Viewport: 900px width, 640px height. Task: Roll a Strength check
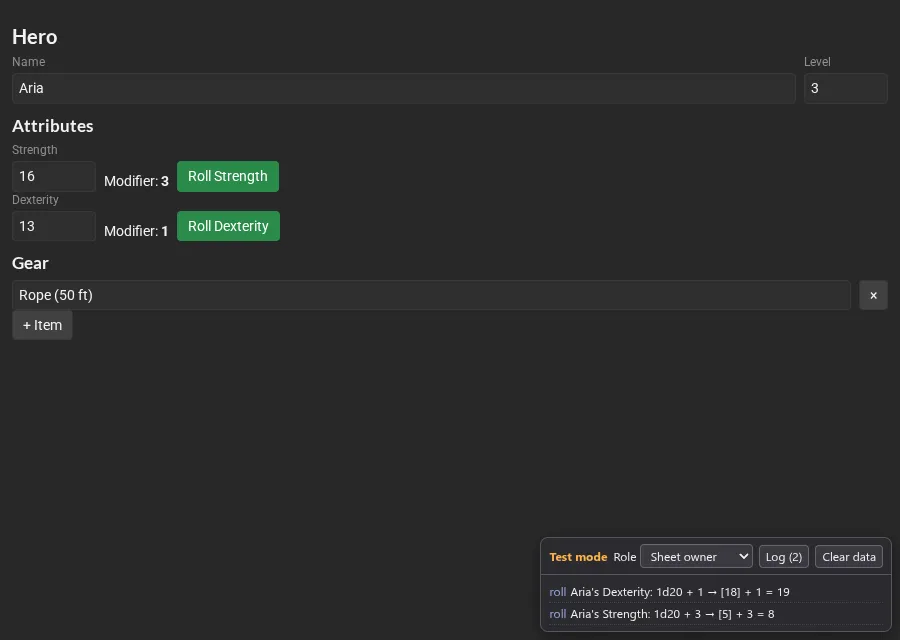(228, 176)
